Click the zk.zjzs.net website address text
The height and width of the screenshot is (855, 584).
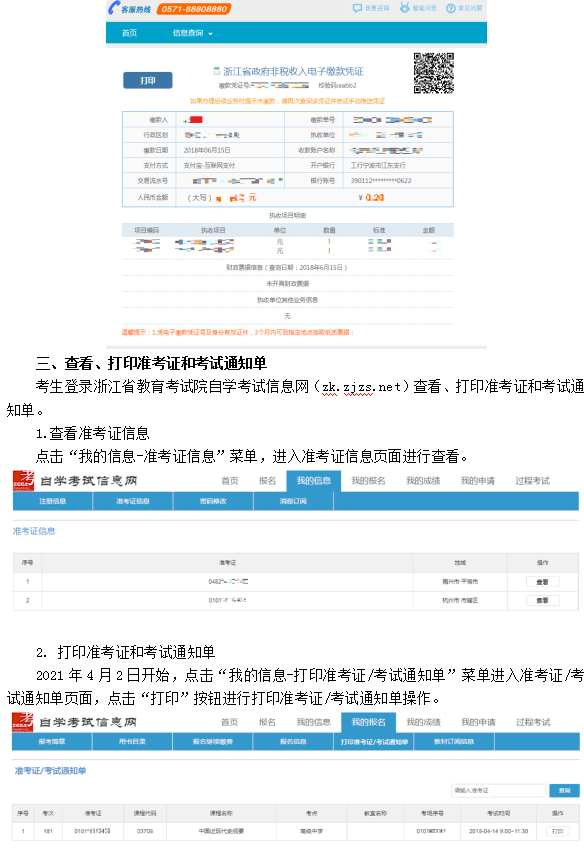pos(362,387)
